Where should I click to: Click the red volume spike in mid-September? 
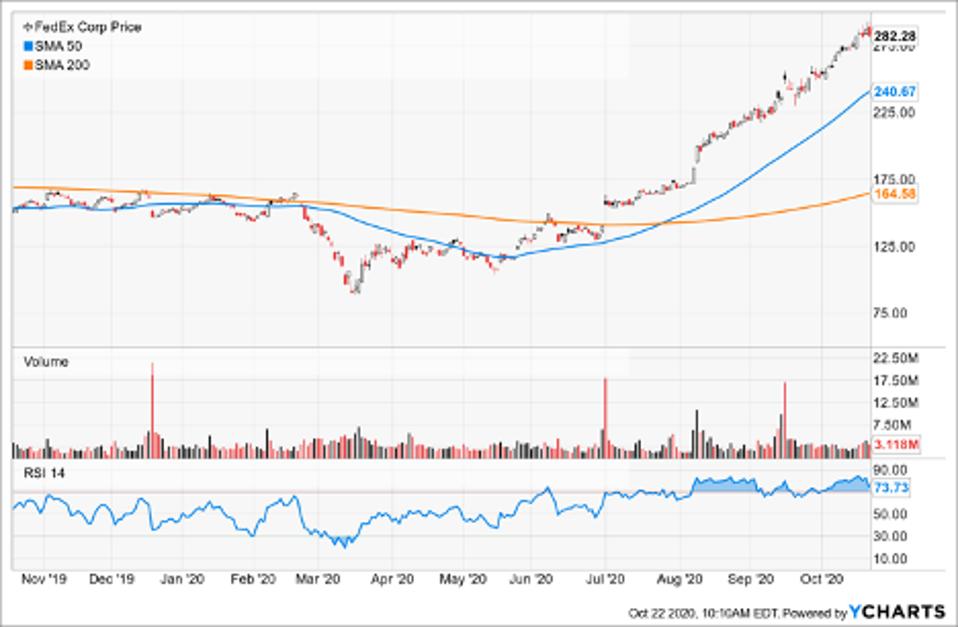click(x=785, y=420)
